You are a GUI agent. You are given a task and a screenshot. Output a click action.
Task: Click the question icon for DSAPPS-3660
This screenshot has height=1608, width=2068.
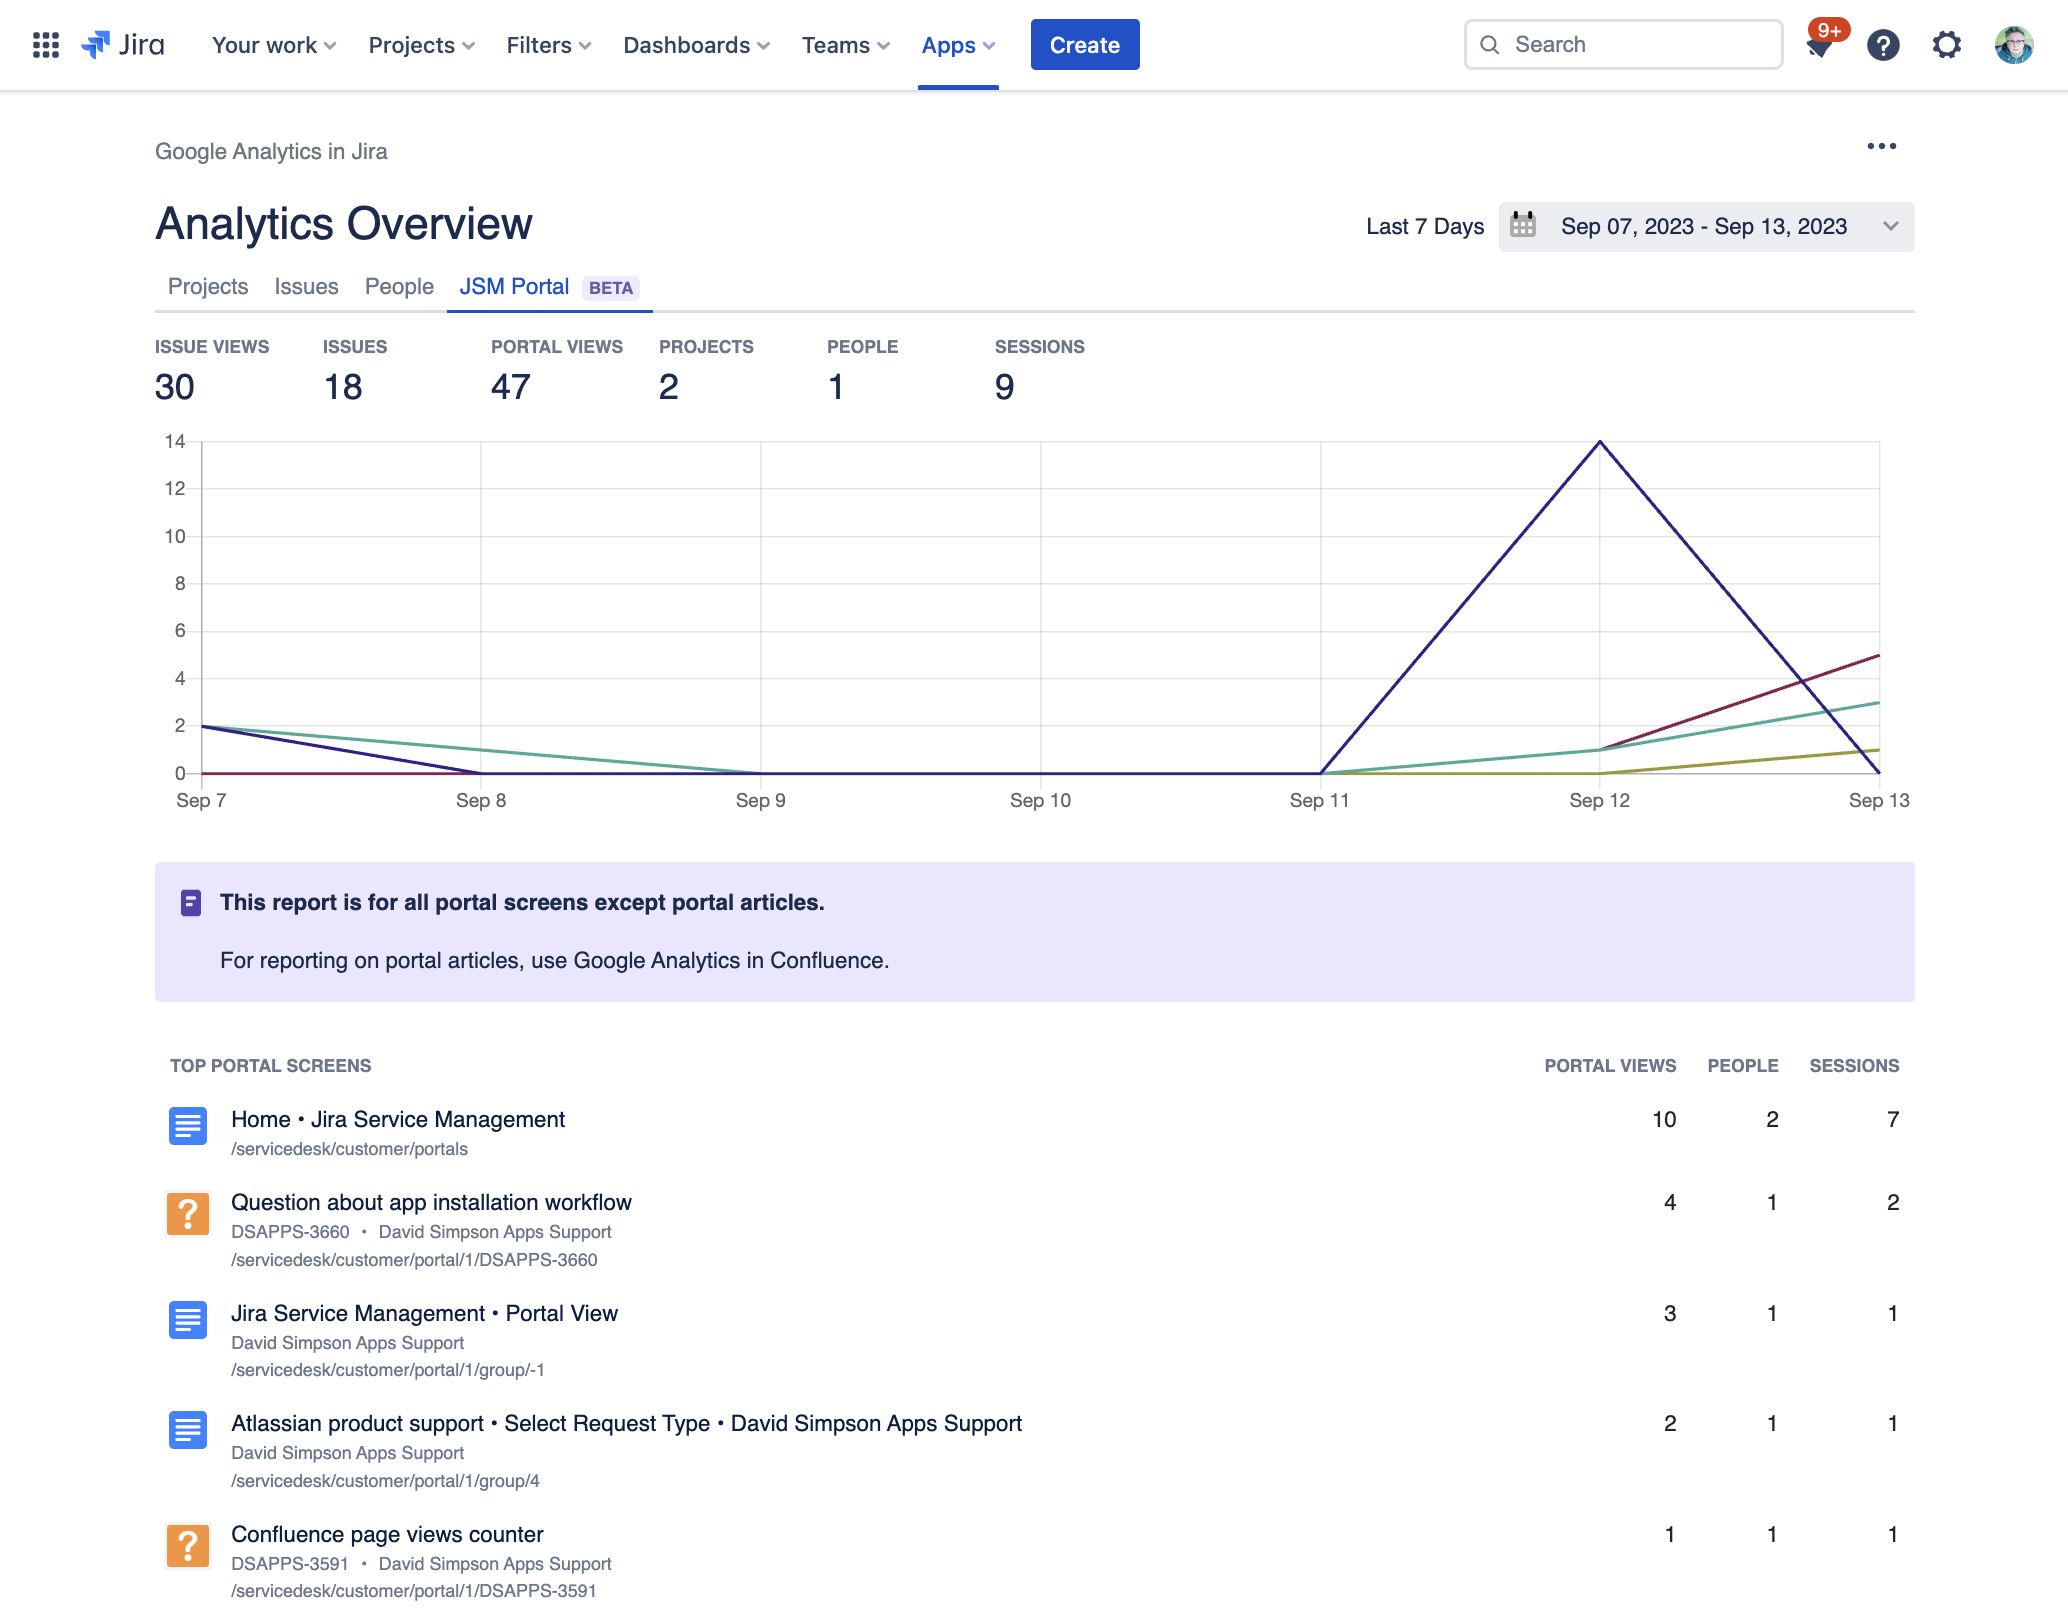pos(188,1213)
